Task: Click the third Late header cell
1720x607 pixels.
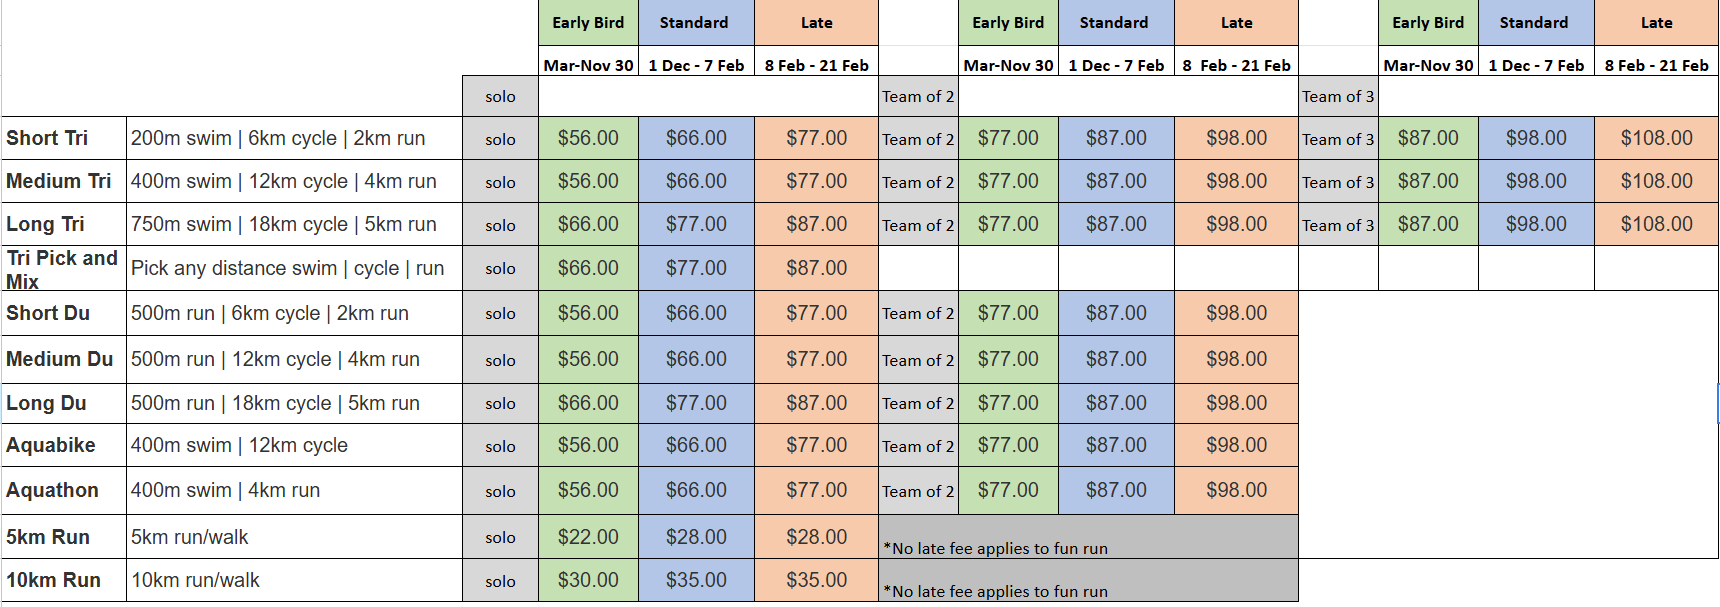Action: point(1656,23)
